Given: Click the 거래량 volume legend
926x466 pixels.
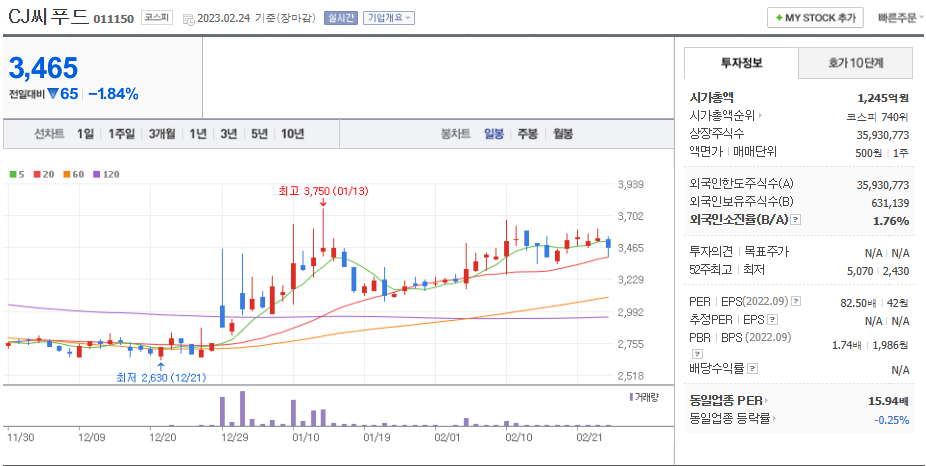Looking at the screenshot, I should (x=644, y=397).
